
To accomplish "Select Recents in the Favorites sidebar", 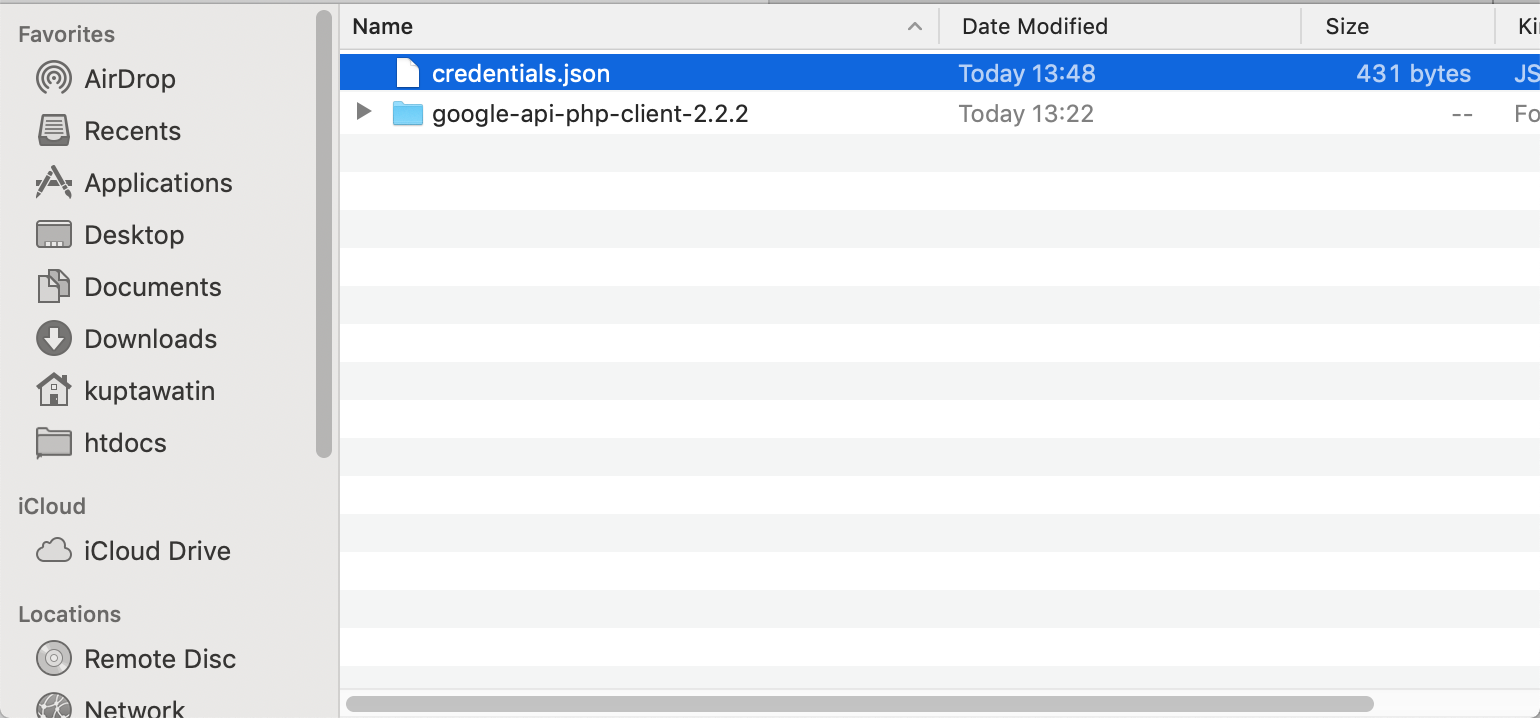I will pos(133,131).
